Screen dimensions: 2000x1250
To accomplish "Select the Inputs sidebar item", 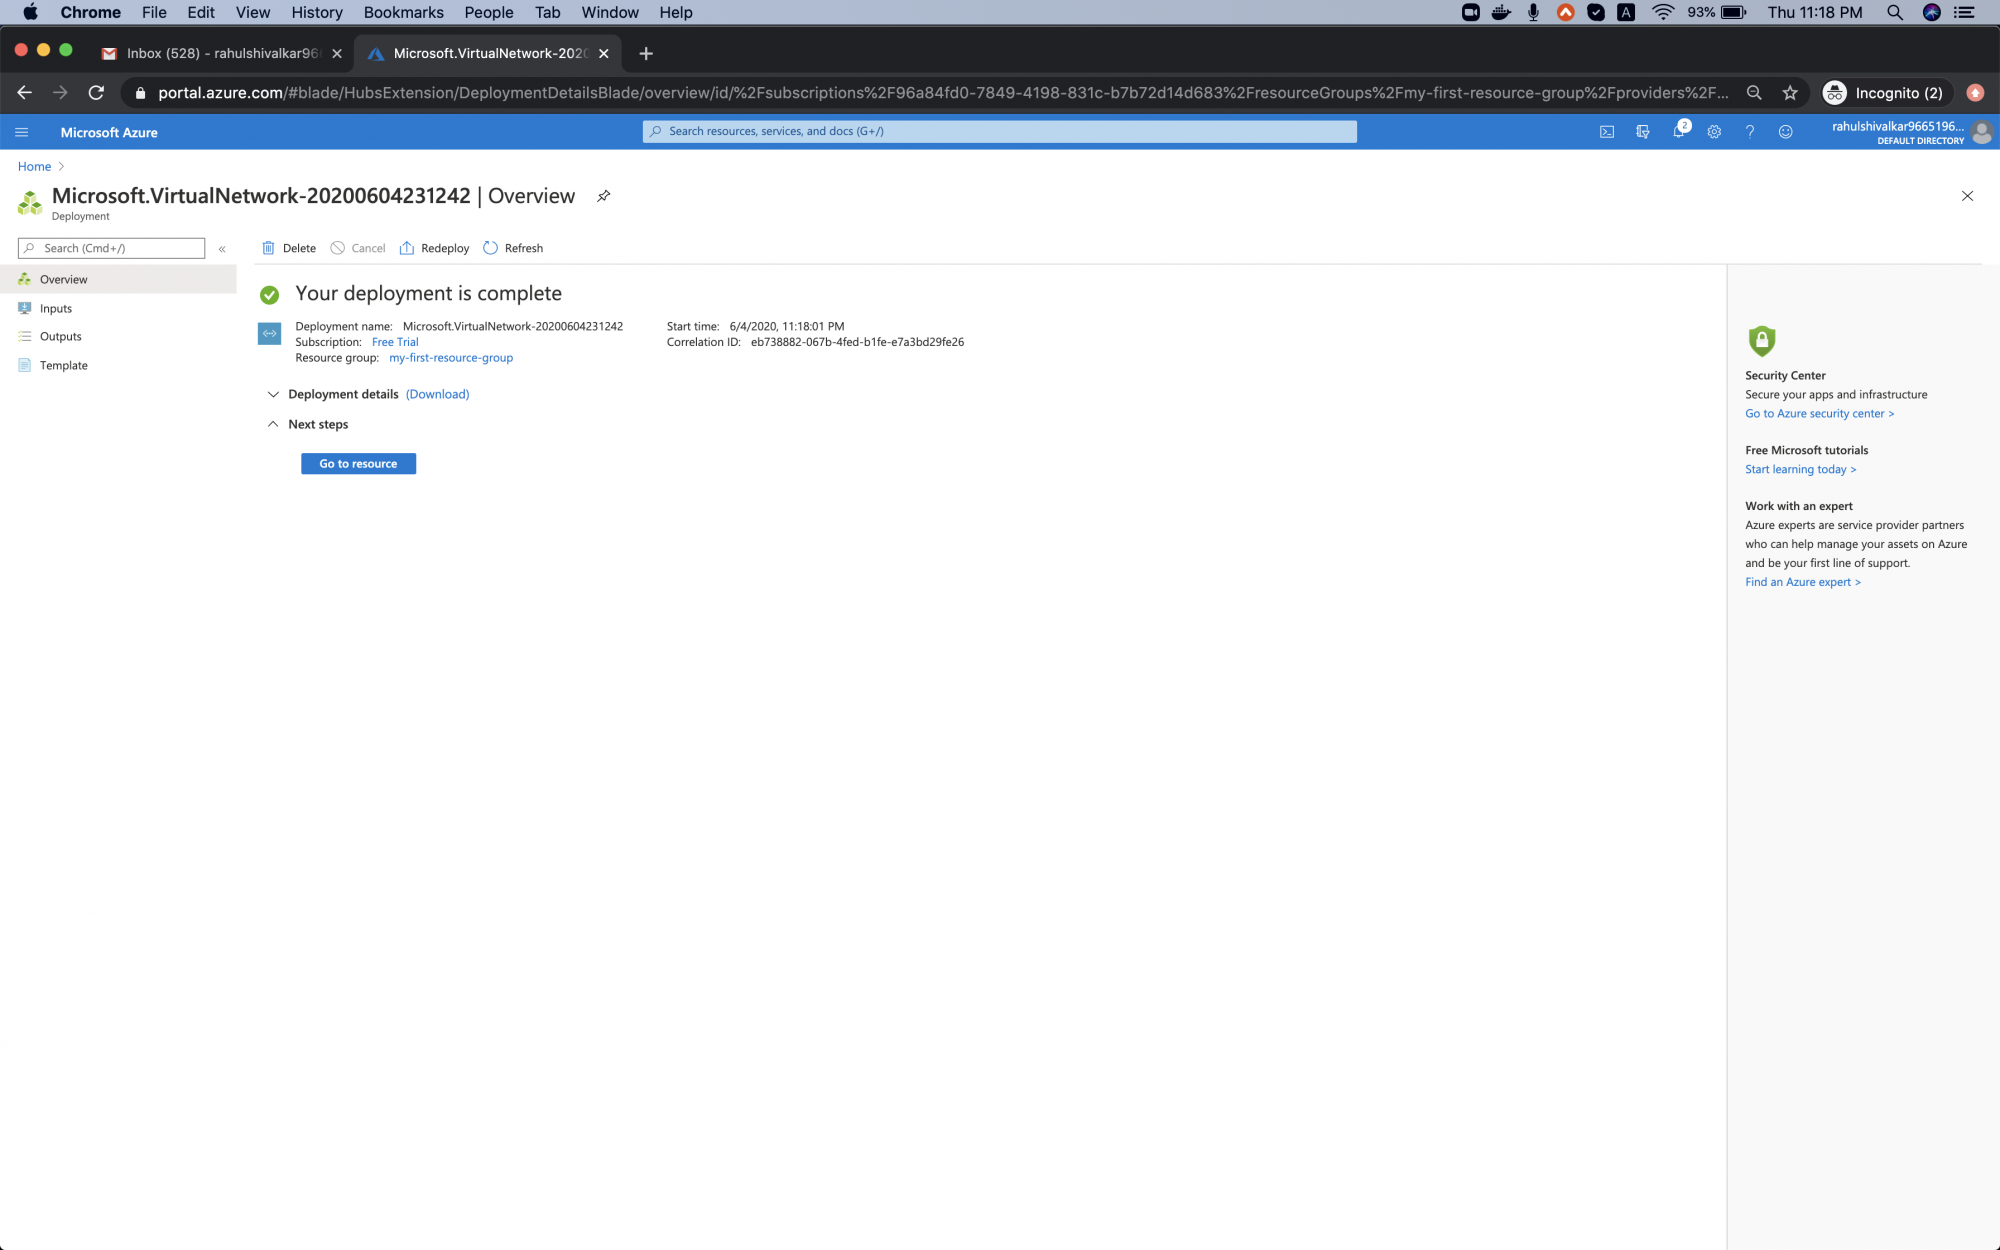I will point(55,308).
